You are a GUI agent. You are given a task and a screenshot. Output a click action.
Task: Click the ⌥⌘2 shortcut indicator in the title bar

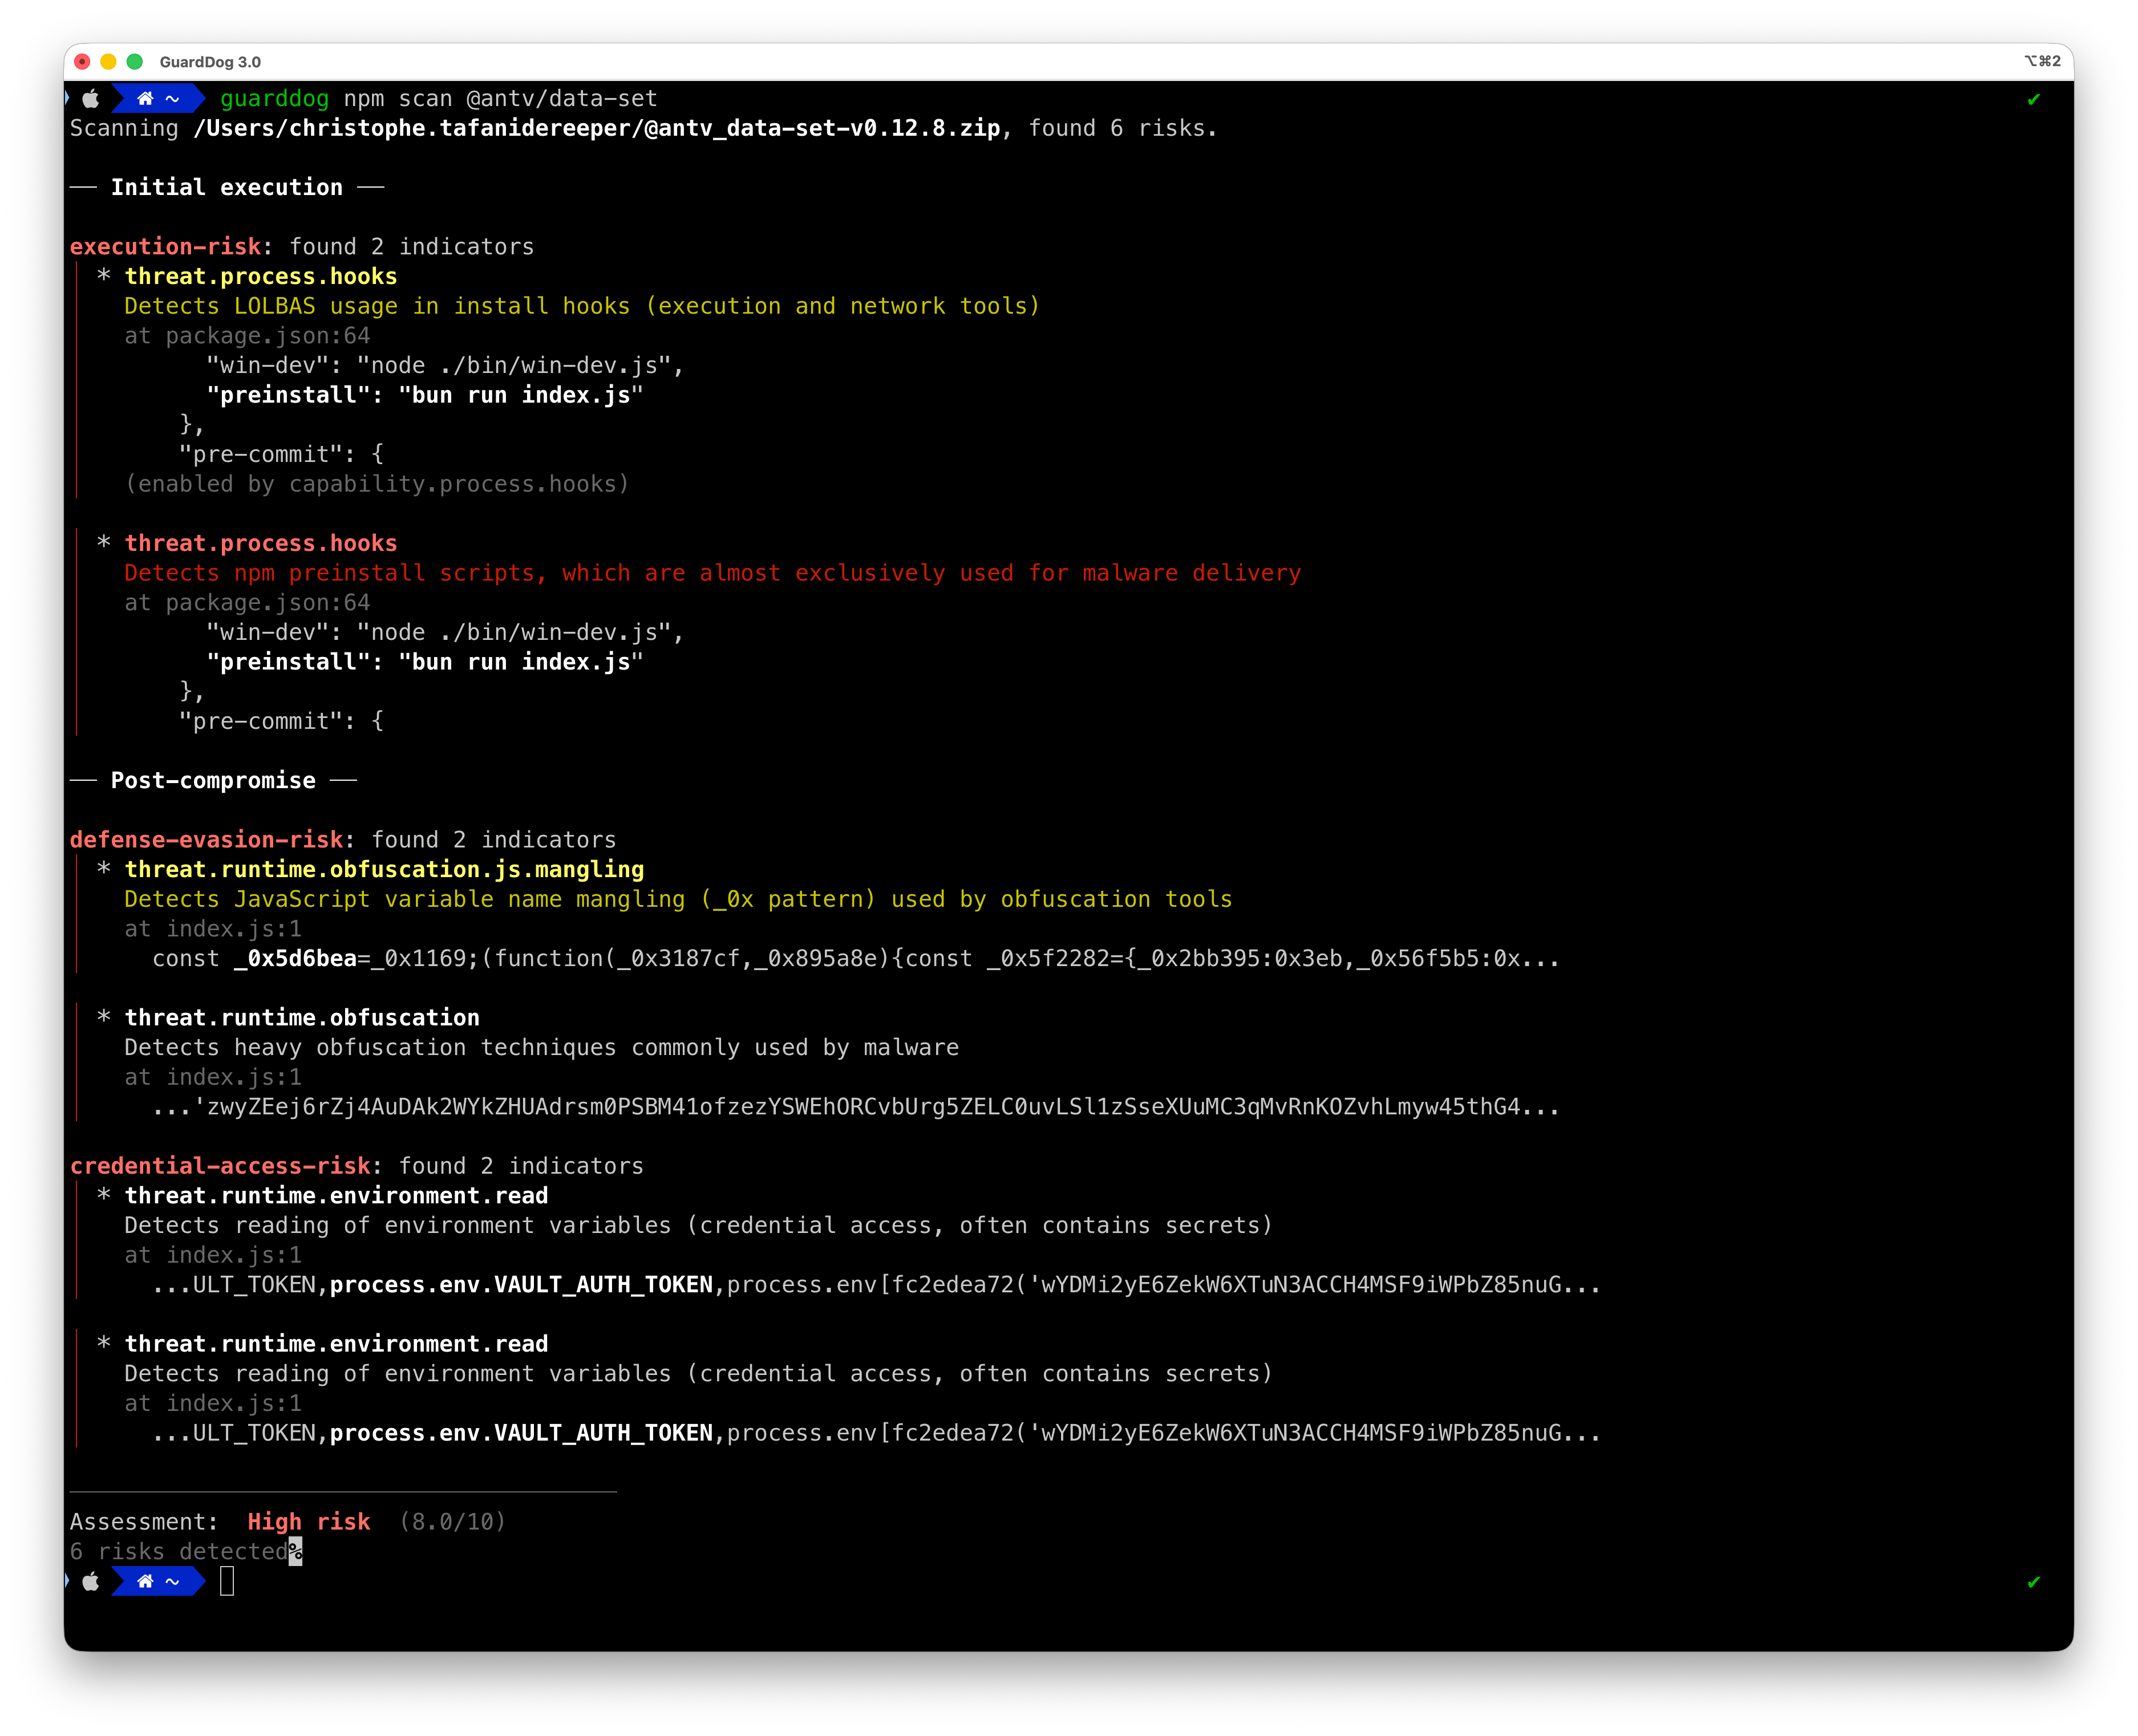pyautogui.click(x=2042, y=61)
